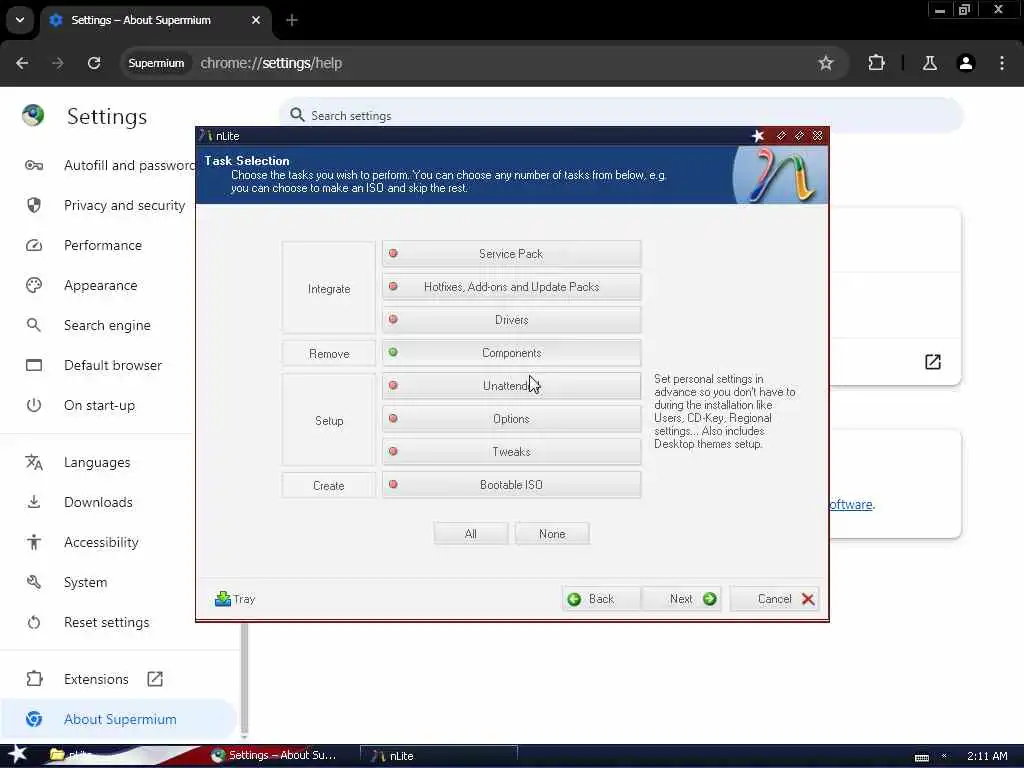Image resolution: width=1024 pixels, height=768 pixels.
Task: Click the Extensions external link icon
Action: [155, 679]
